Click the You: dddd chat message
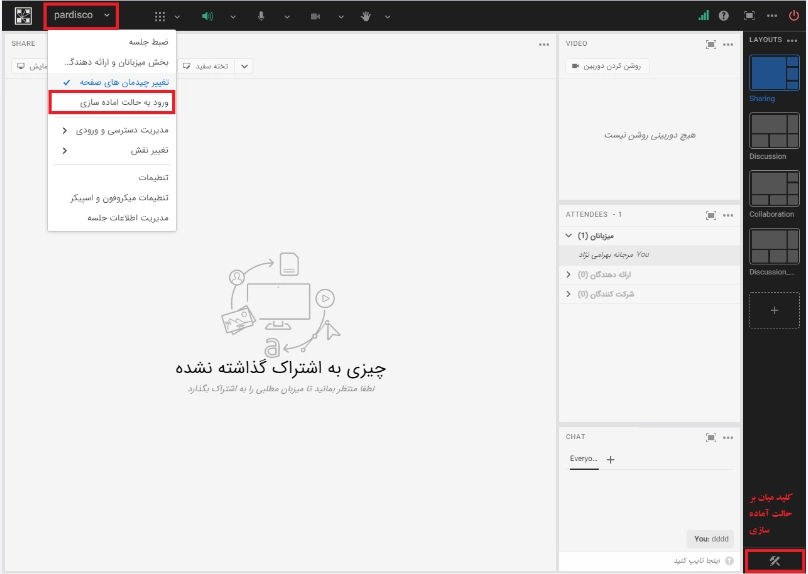The height and width of the screenshot is (574, 808). click(x=711, y=539)
